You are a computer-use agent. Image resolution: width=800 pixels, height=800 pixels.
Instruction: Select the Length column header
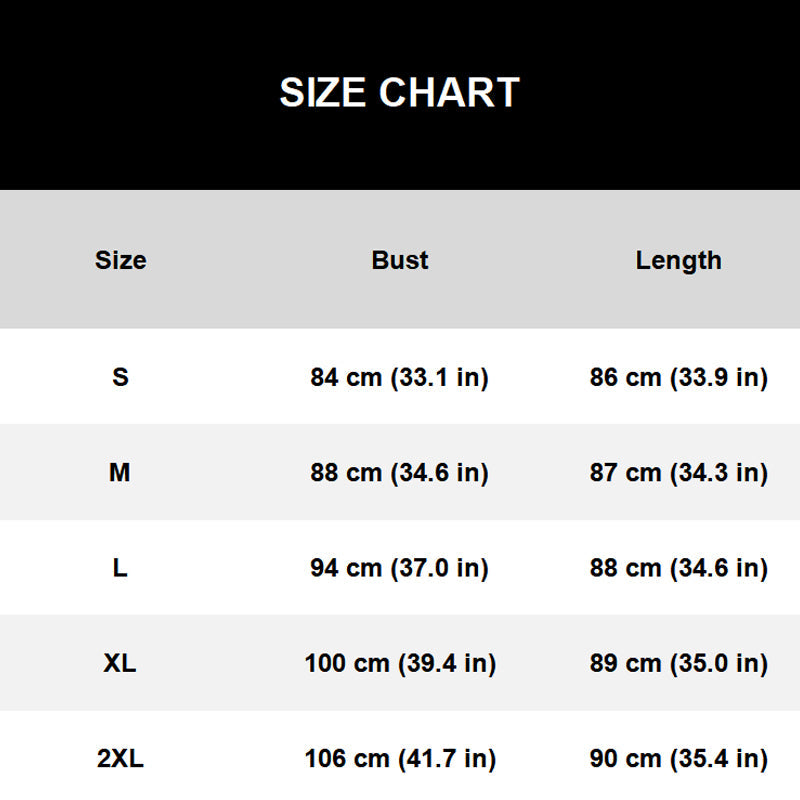click(678, 260)
